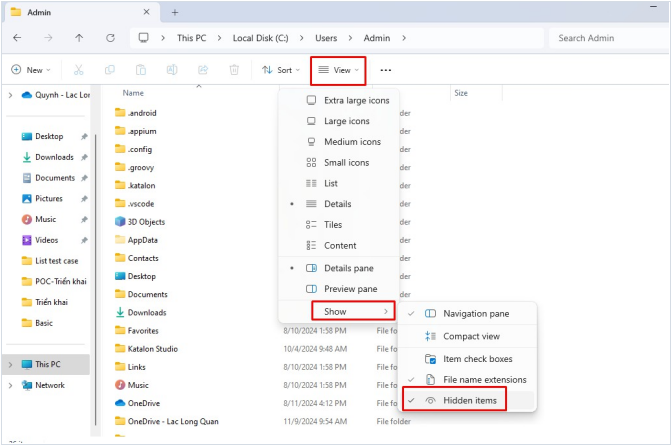Enable Item check boxes option
Image resolution: width=671 pixels, height=445 pixels.
(x=478, y=358)
